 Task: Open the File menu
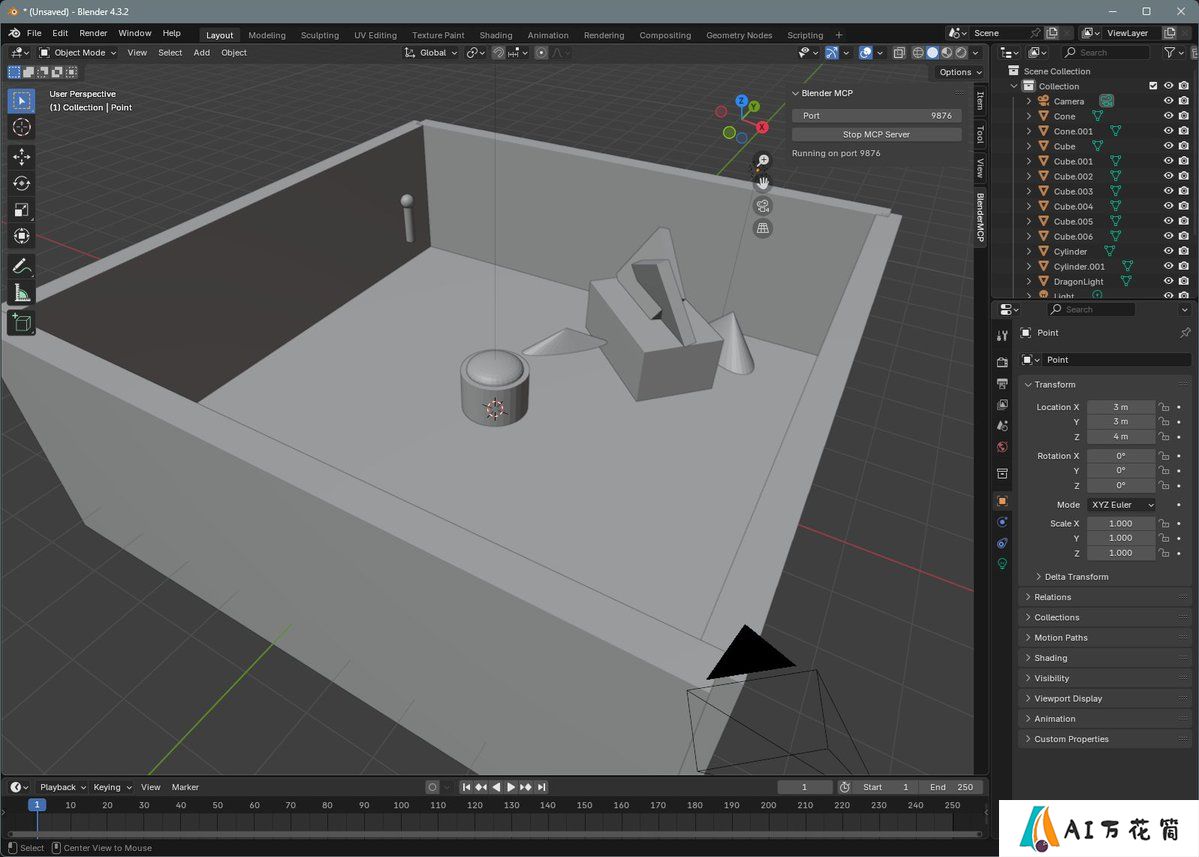(34, 33)
